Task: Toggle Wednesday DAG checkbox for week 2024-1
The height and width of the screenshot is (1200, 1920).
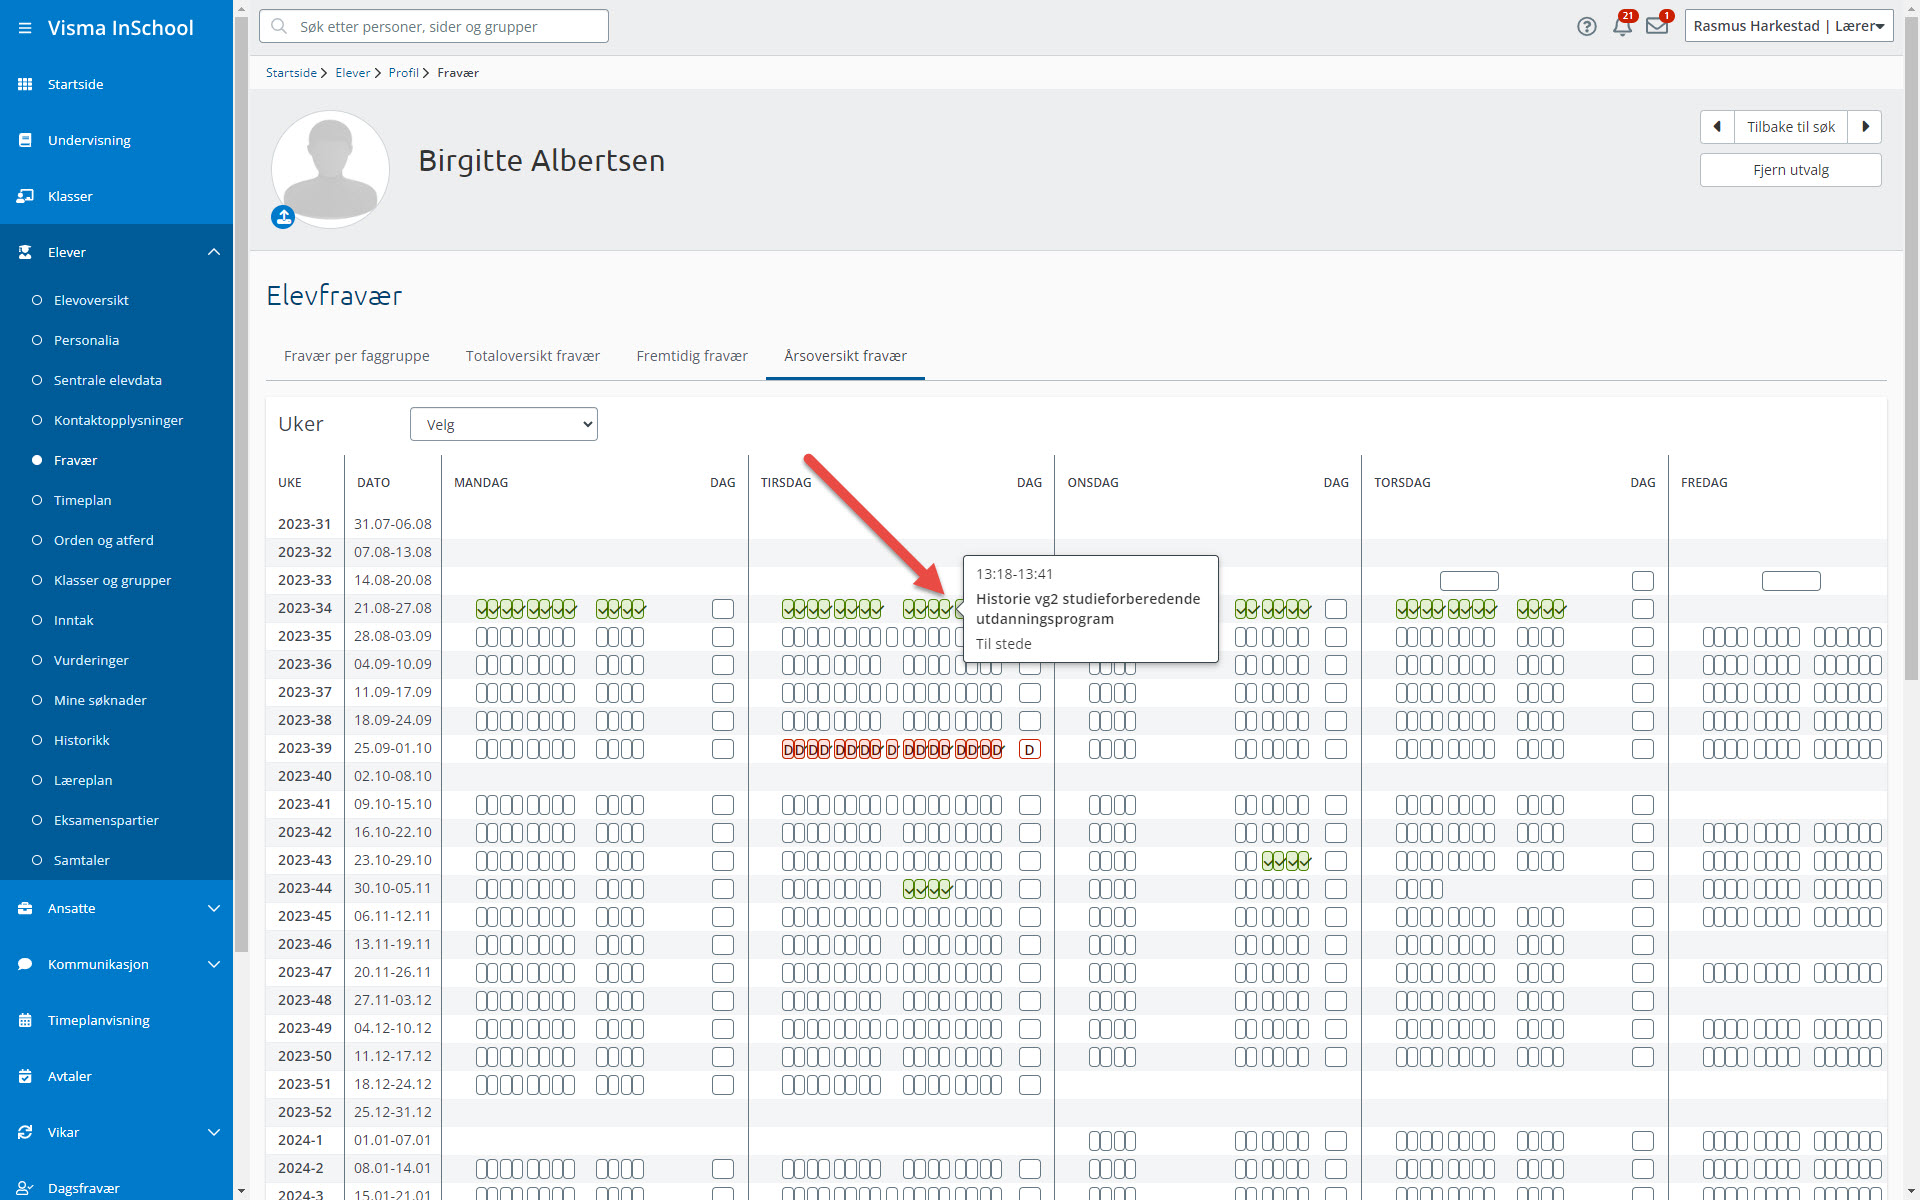Action: (x=1335, y=1141)
